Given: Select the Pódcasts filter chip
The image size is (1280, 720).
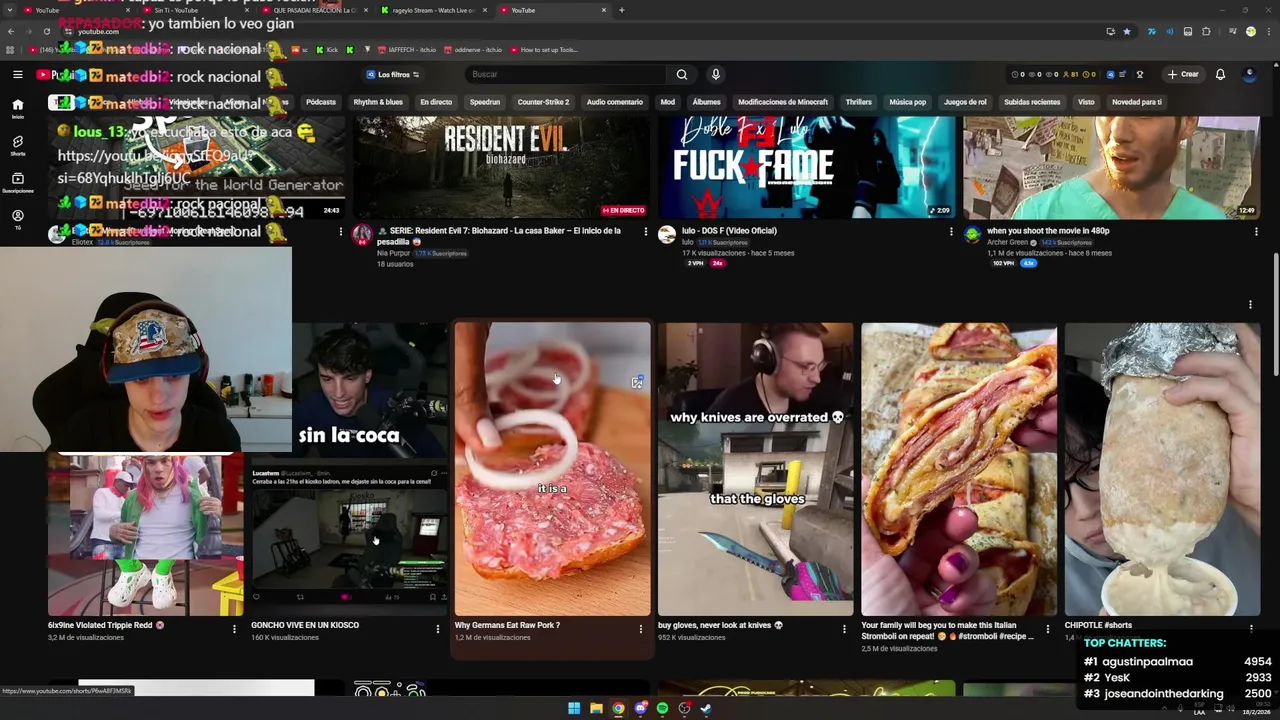Looking at the screenshot, I should click(x=321, y=102).
